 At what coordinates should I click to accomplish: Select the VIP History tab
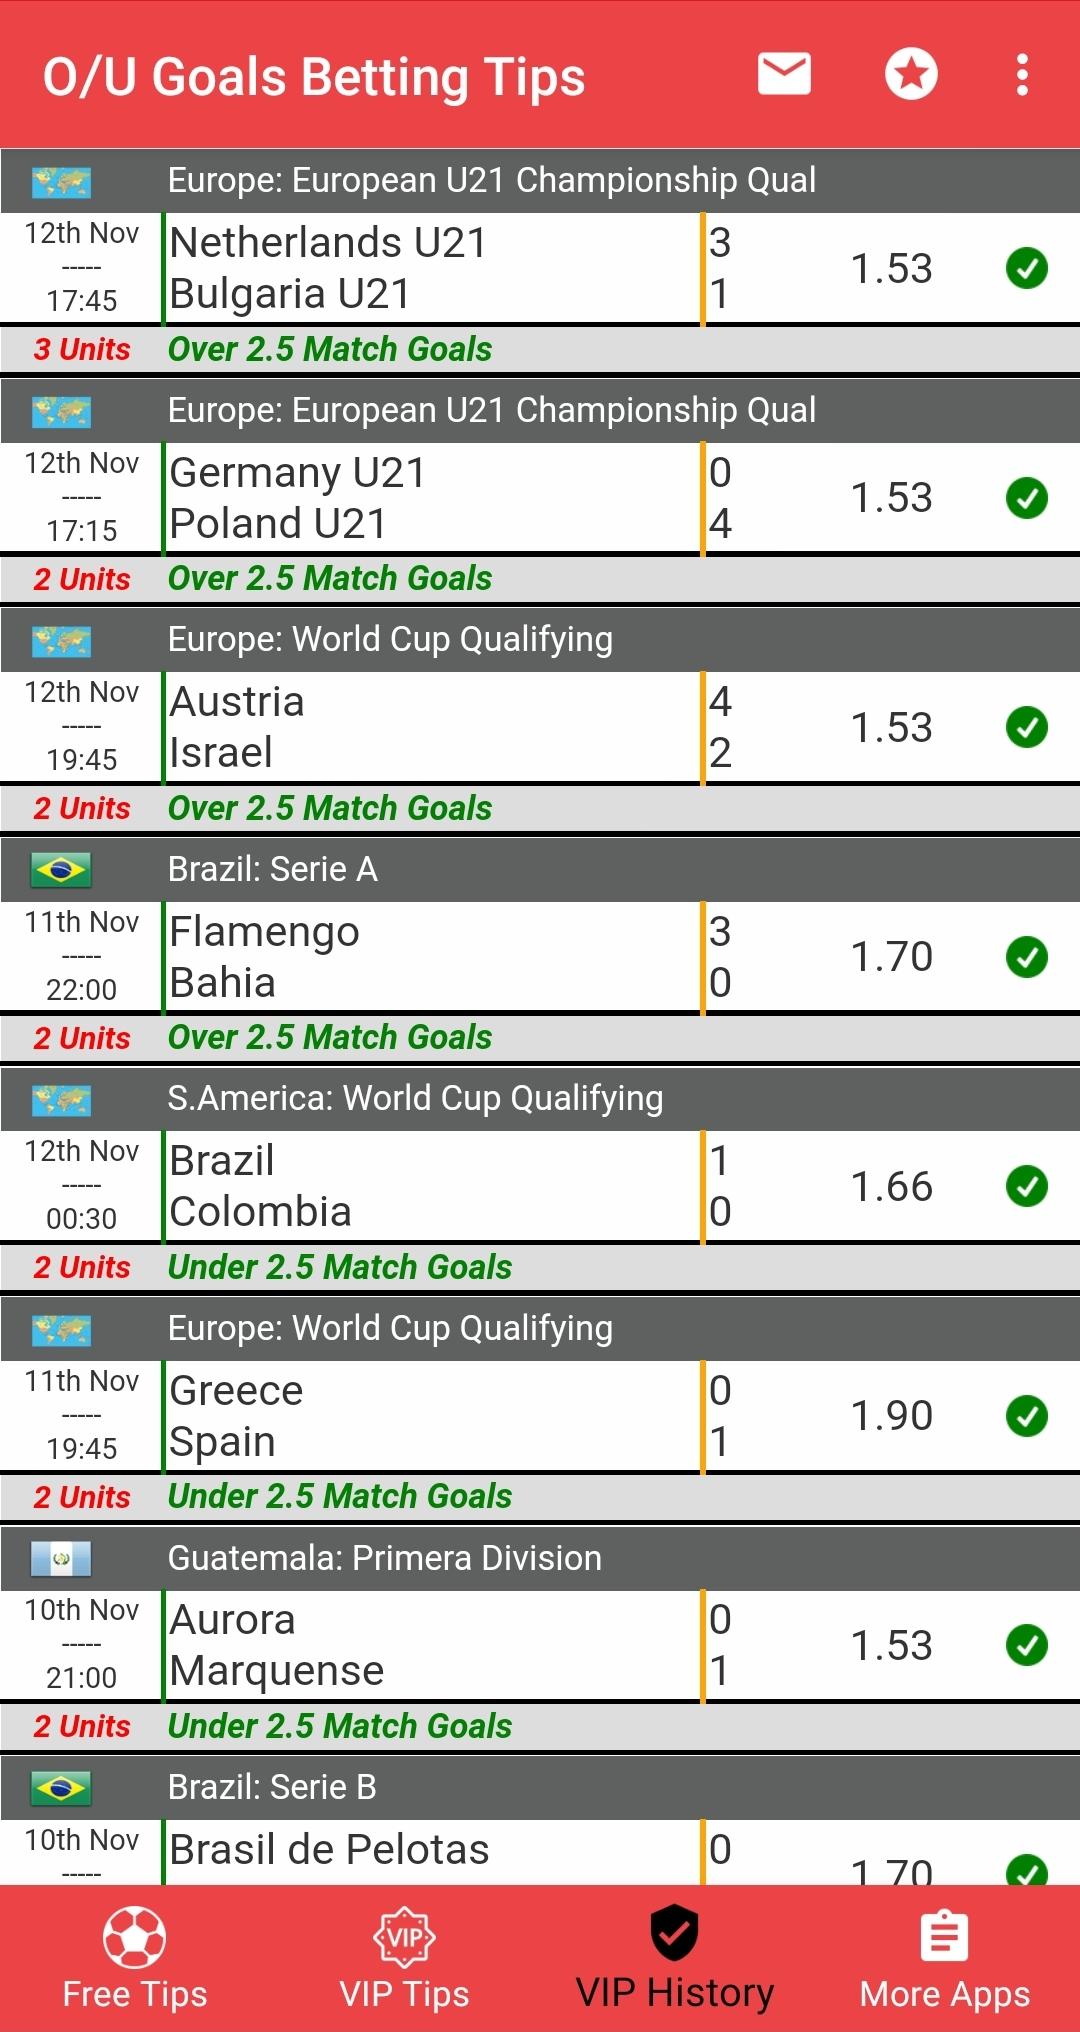click(675, 1958)
